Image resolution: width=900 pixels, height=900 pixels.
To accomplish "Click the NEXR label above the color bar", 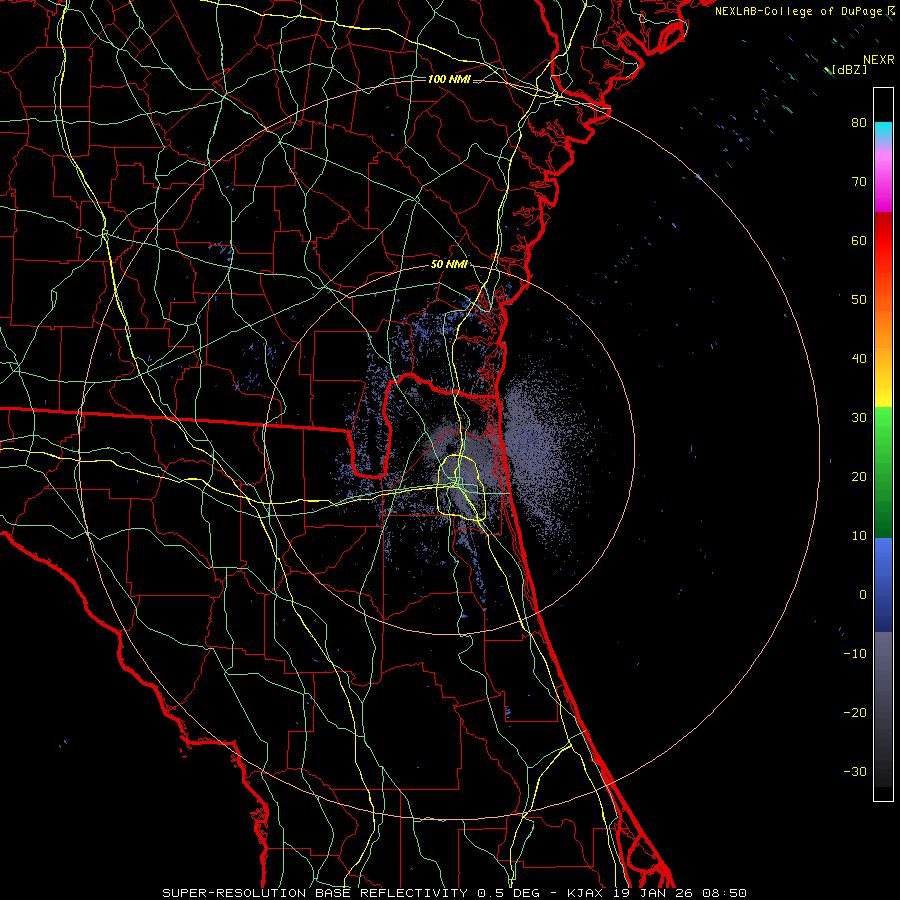I will pyautogui.click(x=879, y=60).
